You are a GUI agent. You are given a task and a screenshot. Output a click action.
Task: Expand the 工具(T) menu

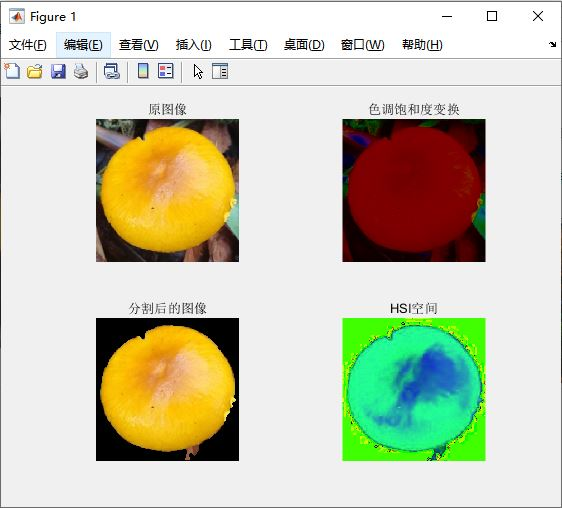pyautogui.click(x=248, y=45)
